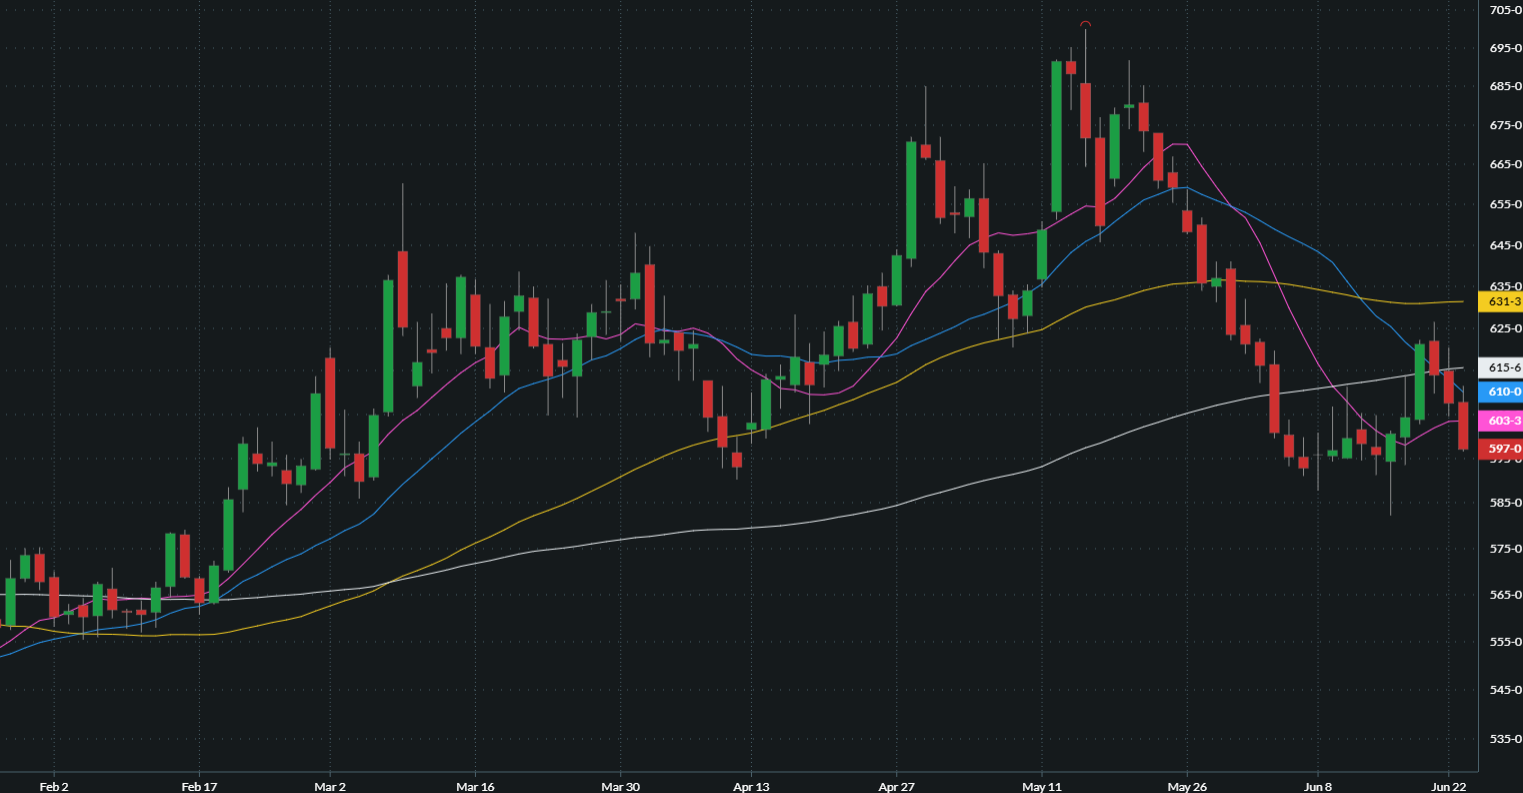Click the Feb 2 date label
1523x793 pixels.
point(54,786)
